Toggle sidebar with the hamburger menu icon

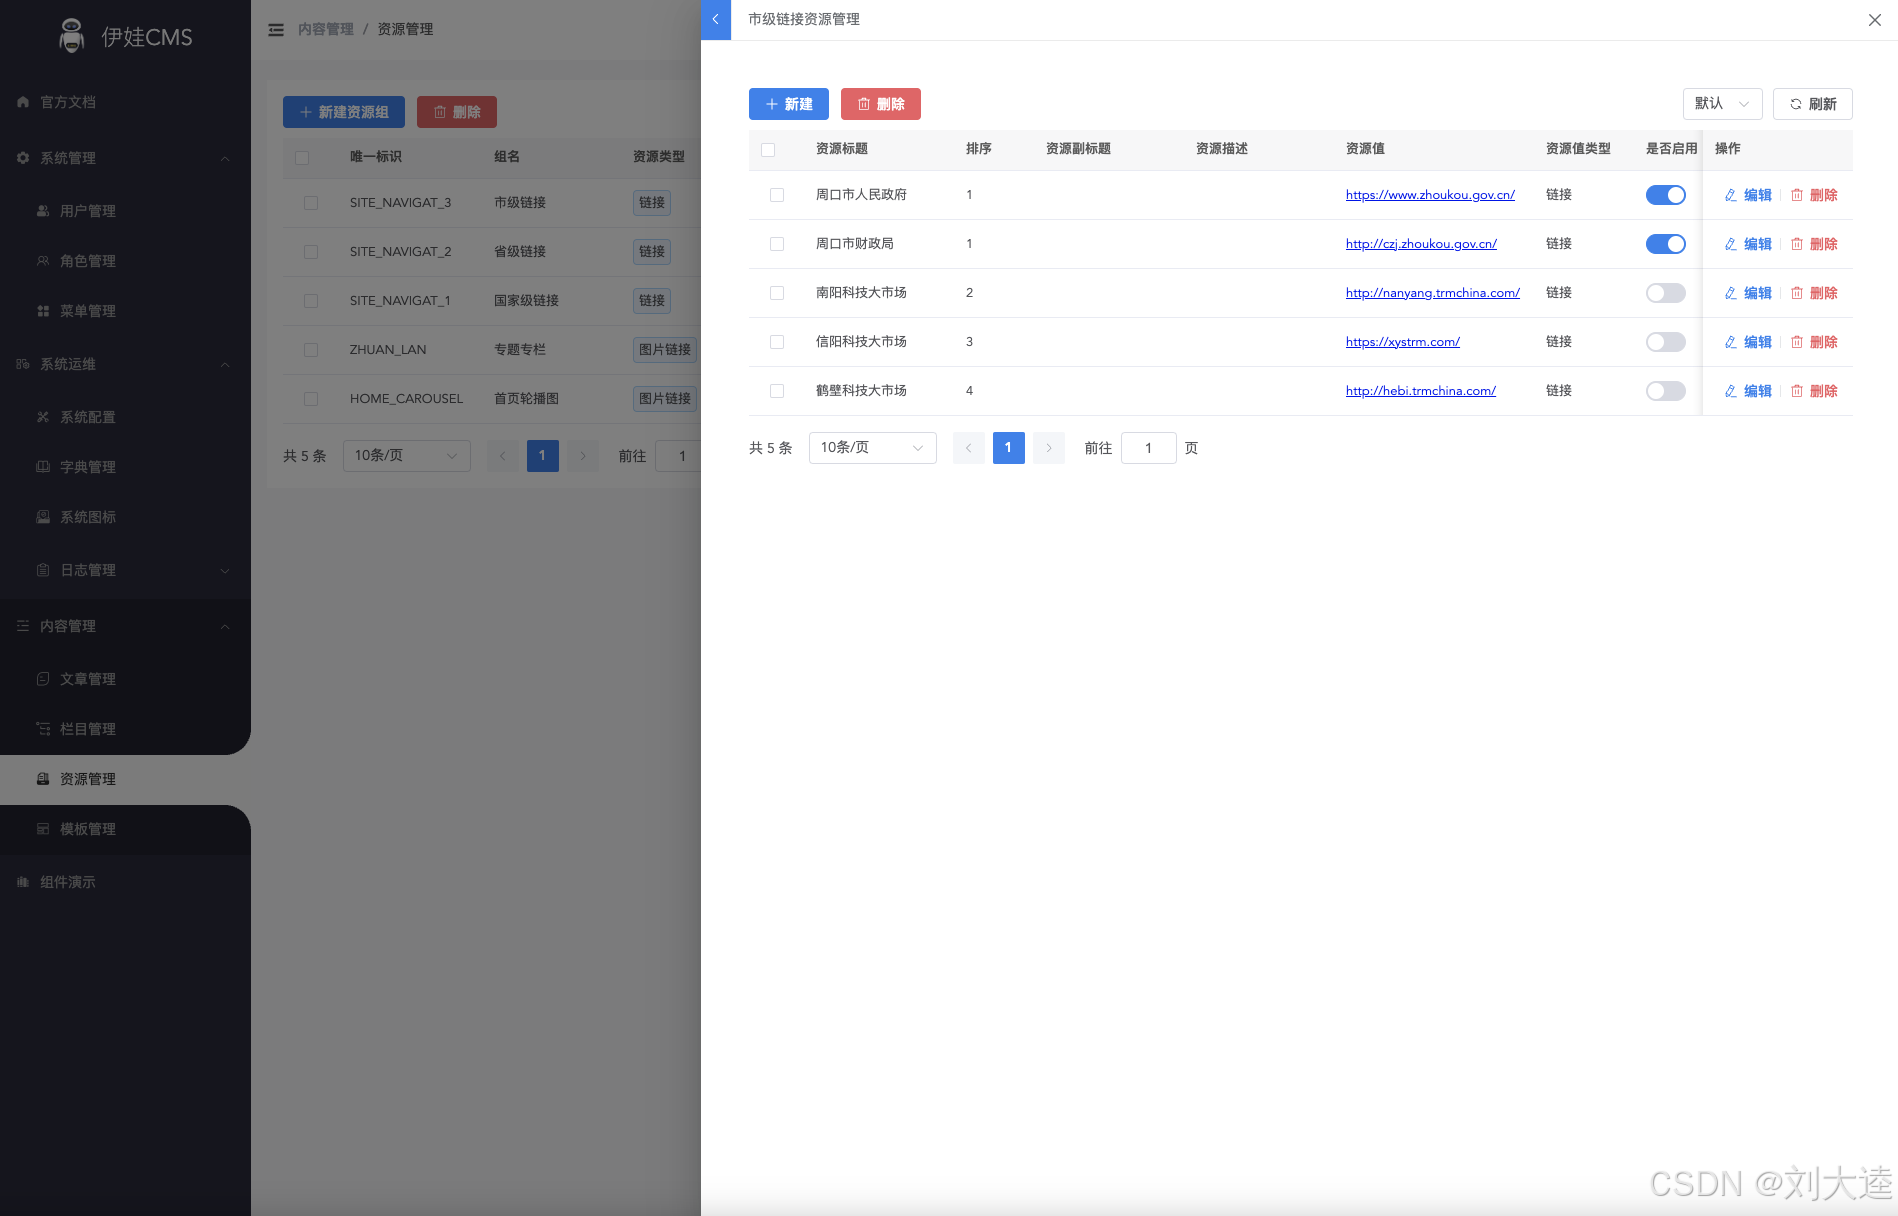coord(276,30)
